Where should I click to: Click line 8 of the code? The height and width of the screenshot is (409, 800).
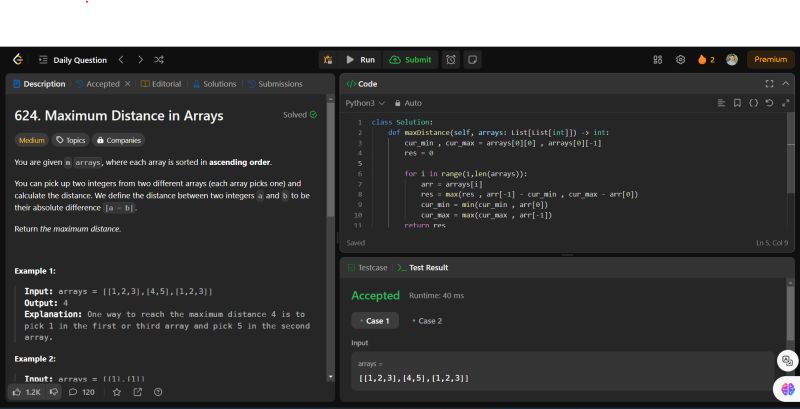pos(530,194)
